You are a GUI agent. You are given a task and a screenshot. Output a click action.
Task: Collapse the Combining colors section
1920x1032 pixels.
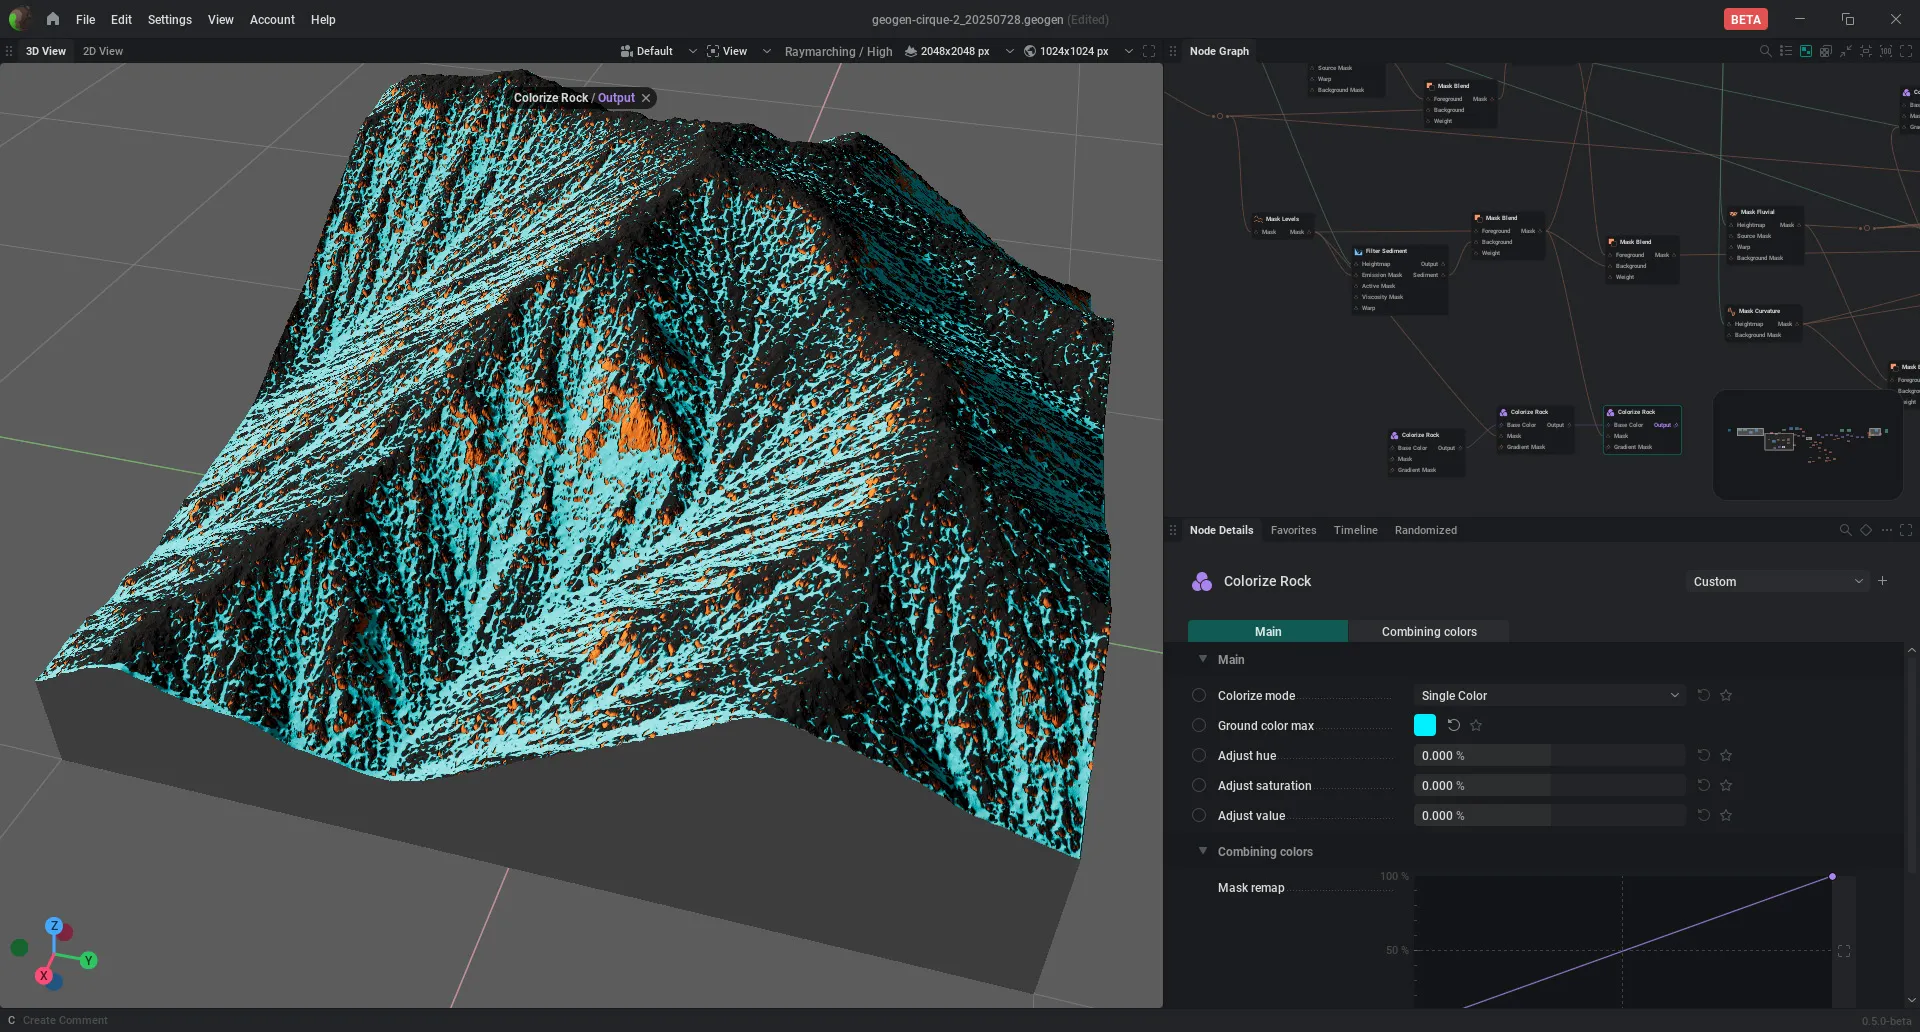[1203, 852]
